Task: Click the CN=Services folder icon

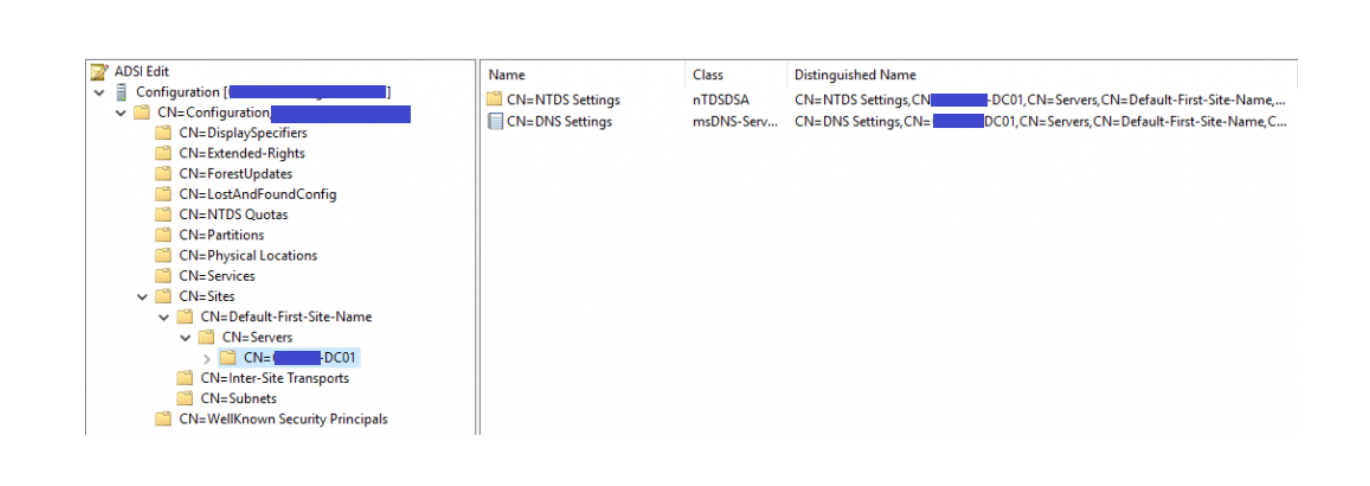Action: (164, 276)
